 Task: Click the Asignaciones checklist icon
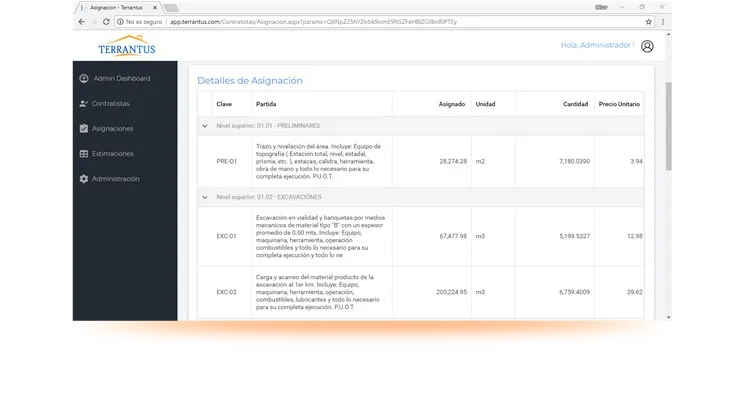point(84,128)
